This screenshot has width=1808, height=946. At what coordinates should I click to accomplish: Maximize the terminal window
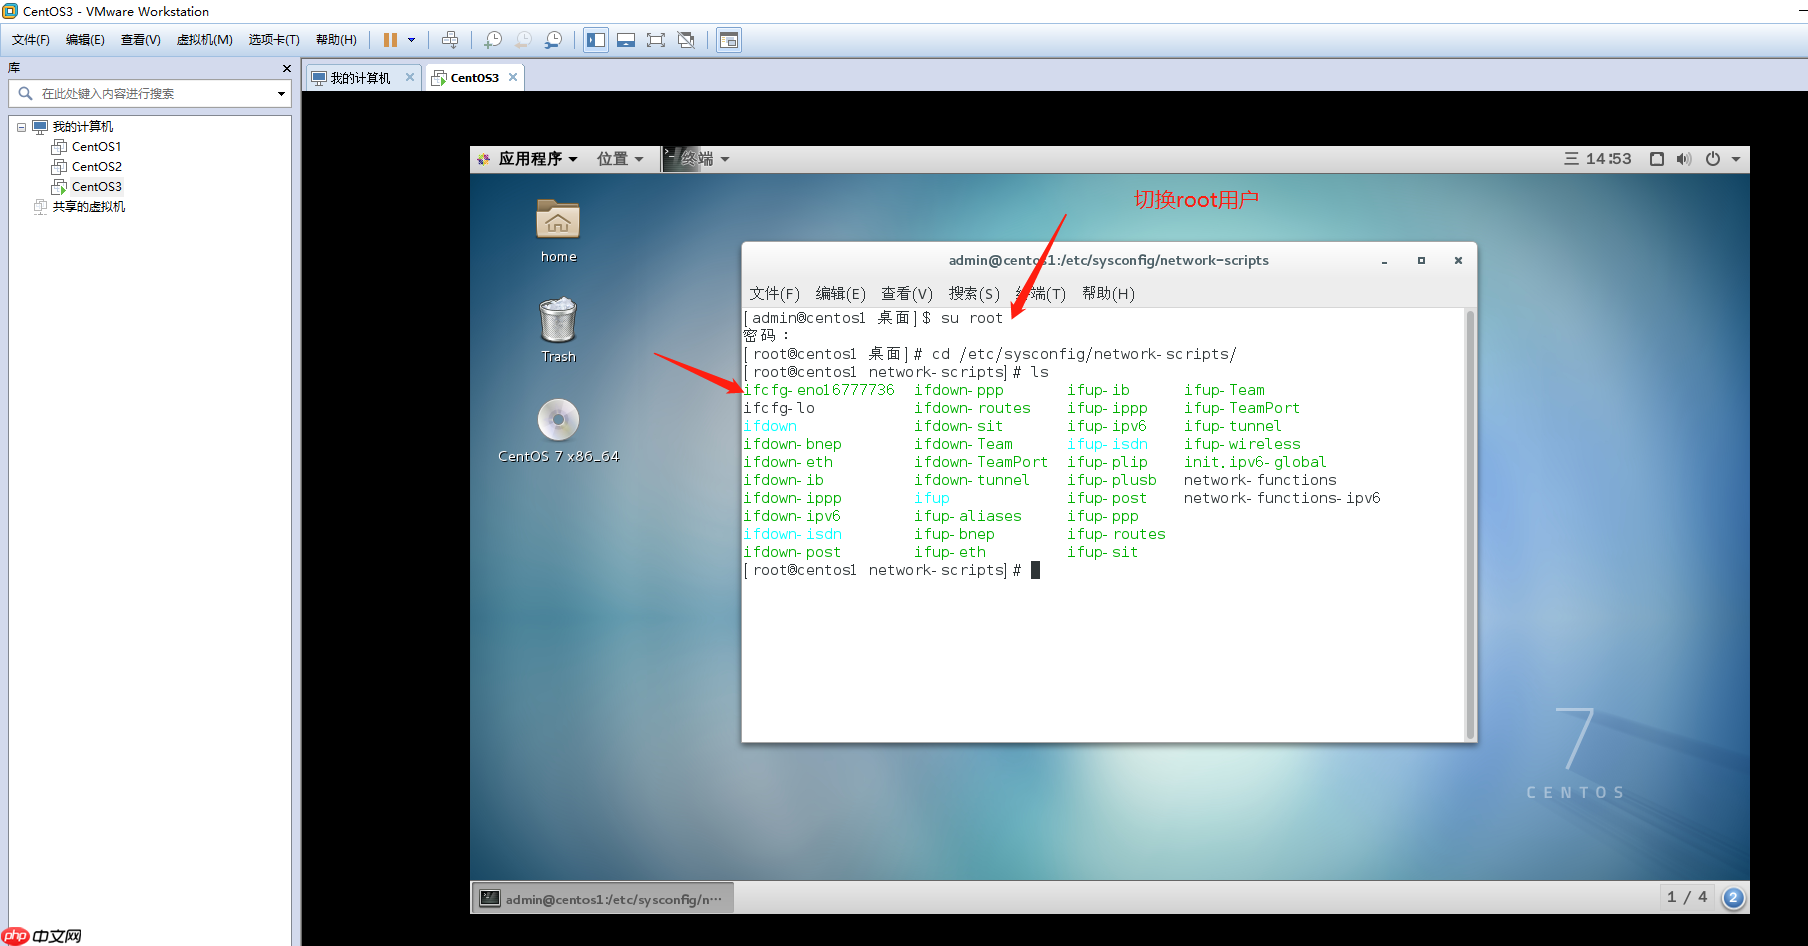1421,261
